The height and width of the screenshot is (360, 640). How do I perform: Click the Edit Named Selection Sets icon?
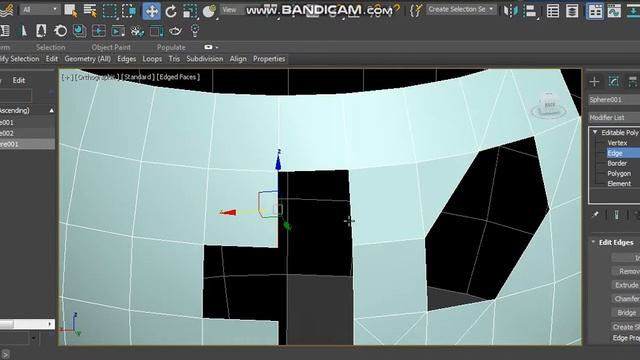pos(416,10)
